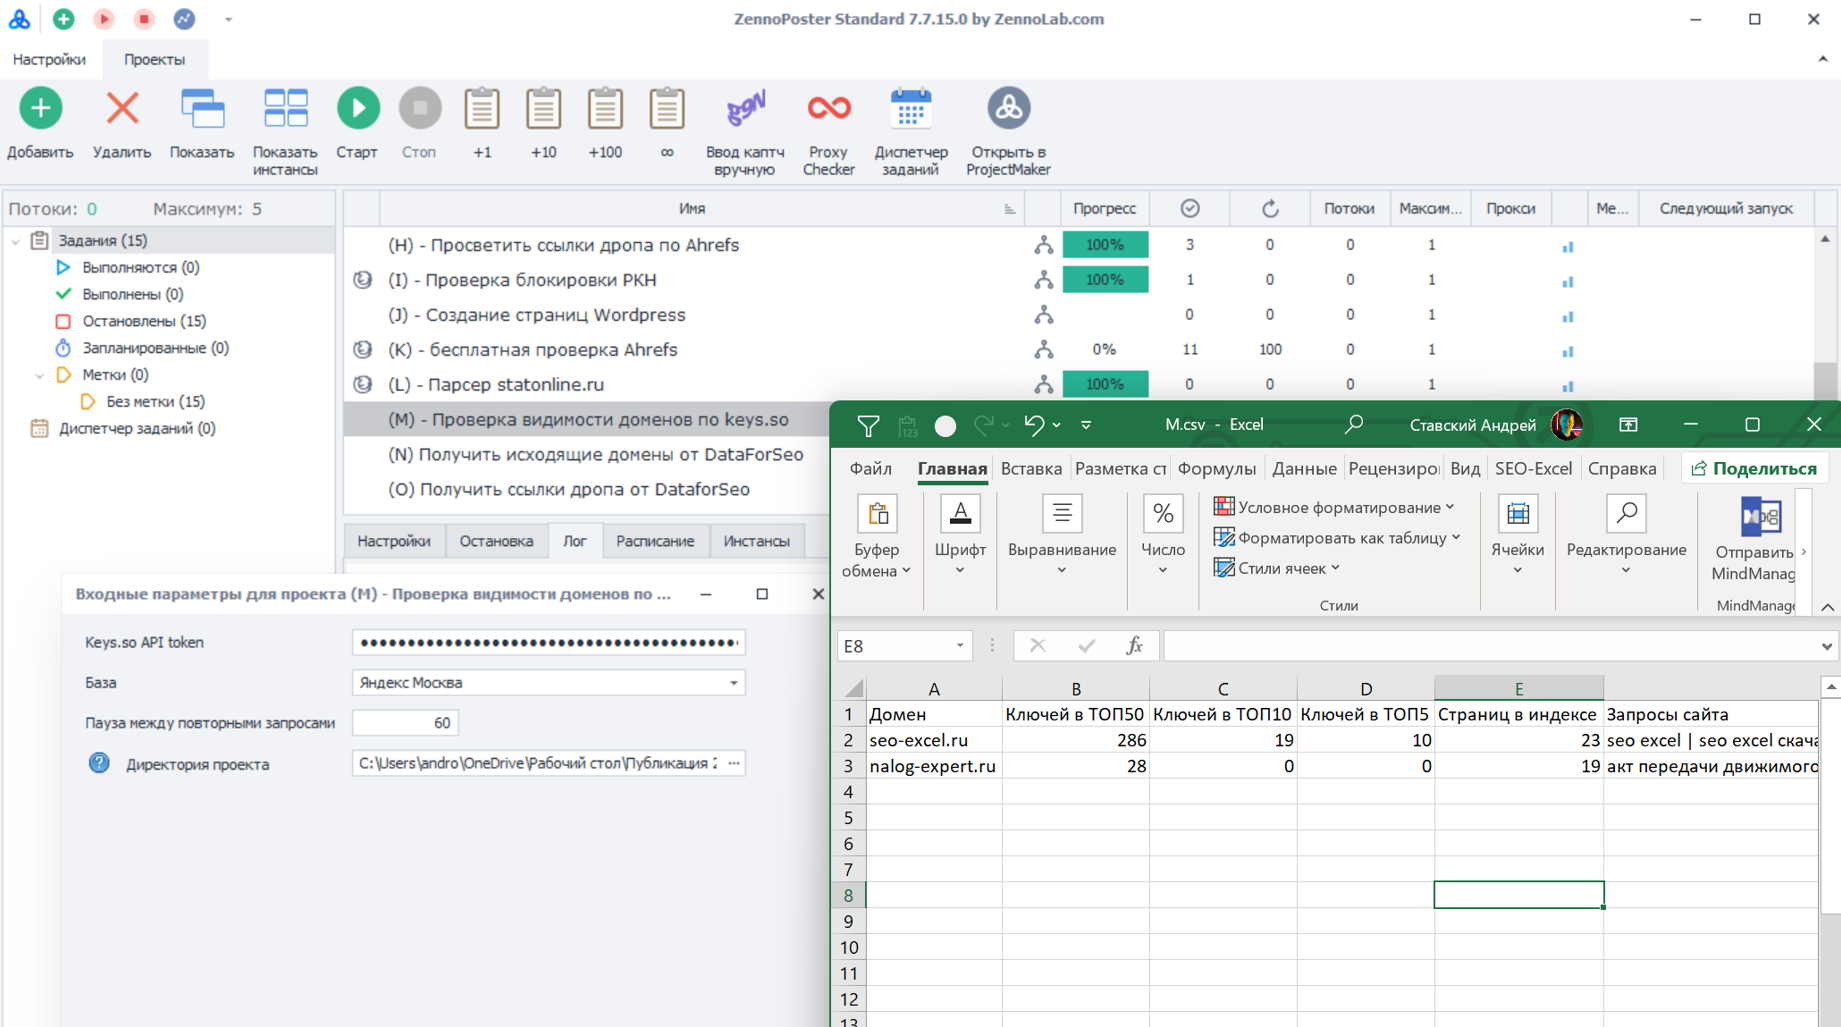Click the Показать (Show) icon in toolbar
This screenshot has width=1841, height=1027.
pos(202,108)
